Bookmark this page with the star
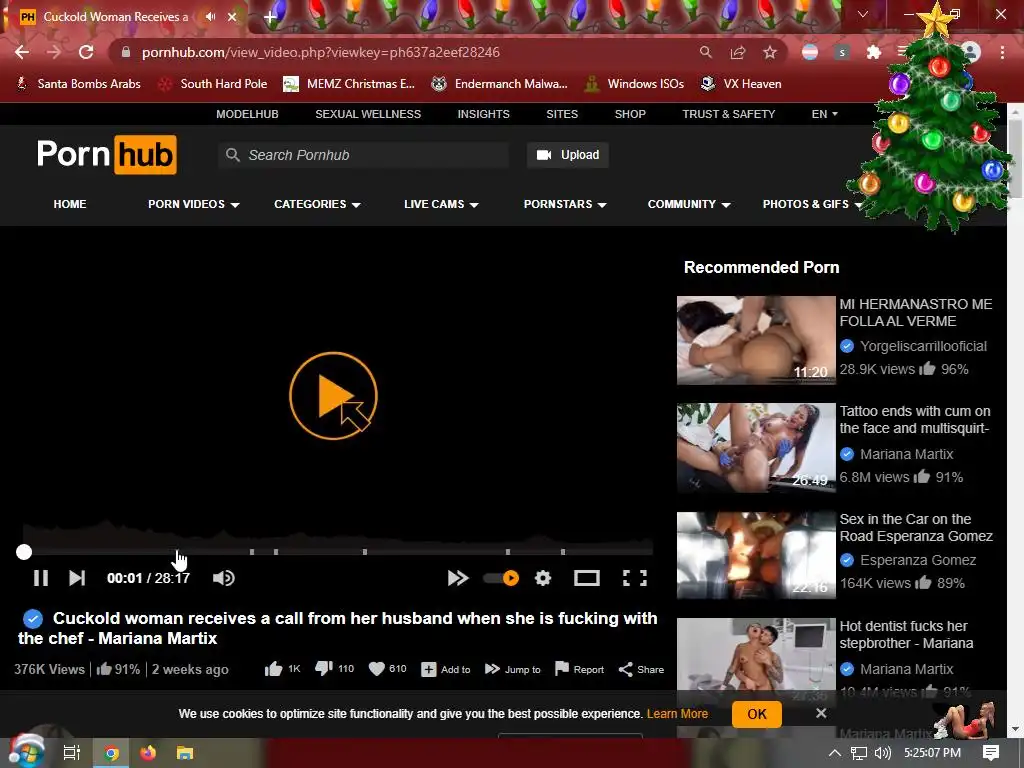The height and width of the screenshot is (768, 1024). 770,52
